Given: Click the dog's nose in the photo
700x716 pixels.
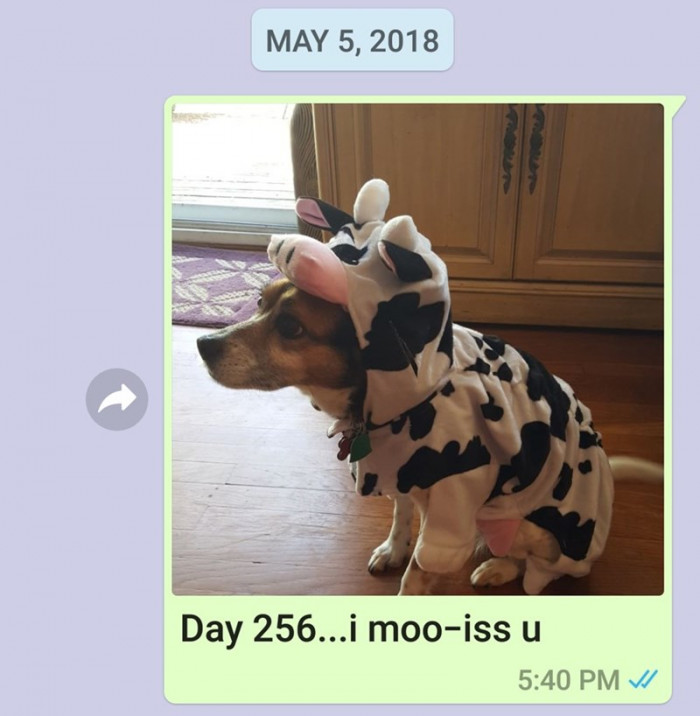Looking at the screenshot, I should click(x=206, y=347).
